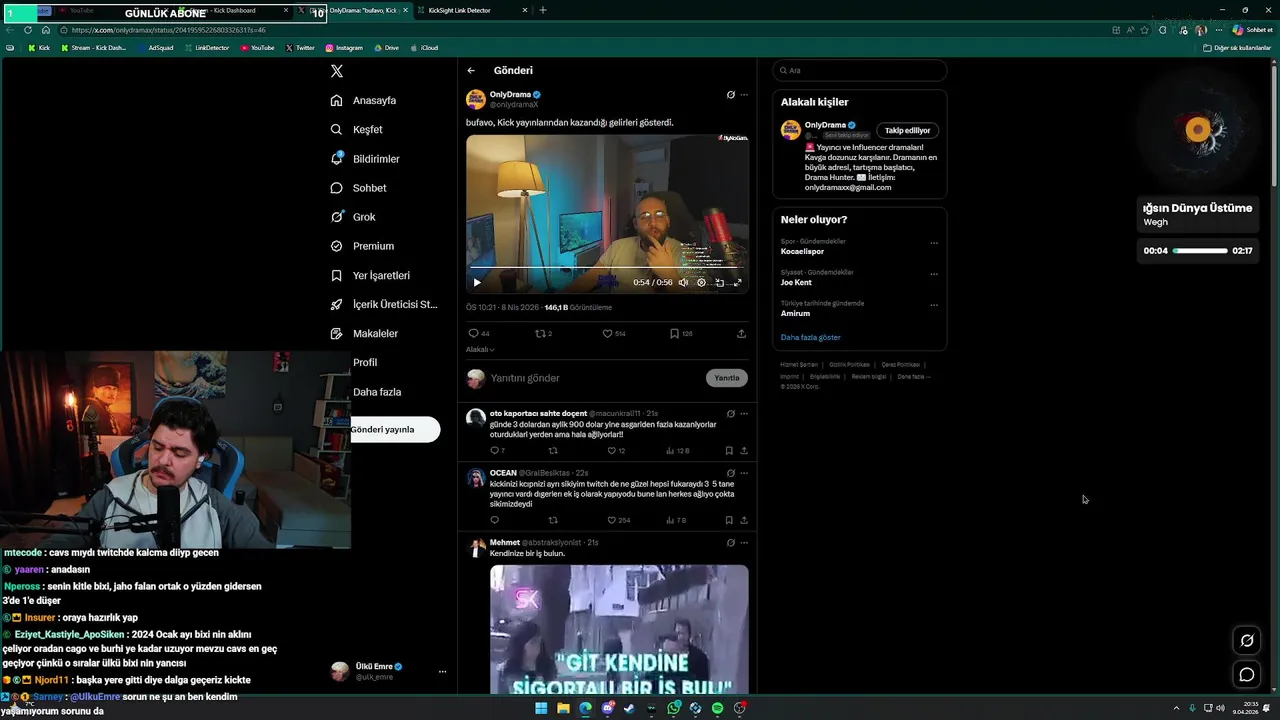Open more options on OnlyDrama post
This screenshot has height=720, width=1280.
click(743, 95)
